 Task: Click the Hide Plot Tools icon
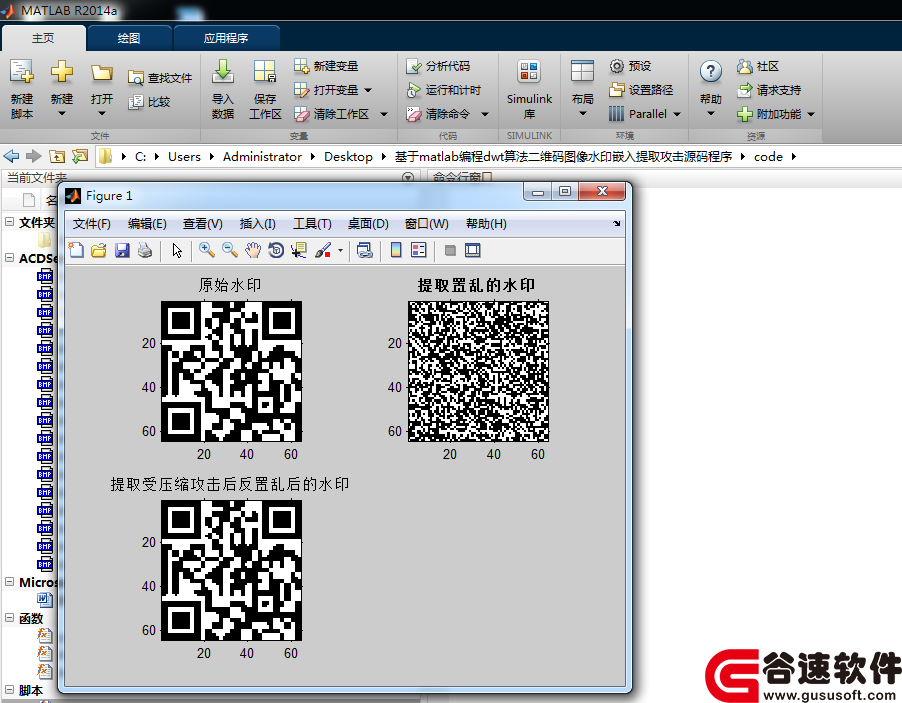click(450, 250)
